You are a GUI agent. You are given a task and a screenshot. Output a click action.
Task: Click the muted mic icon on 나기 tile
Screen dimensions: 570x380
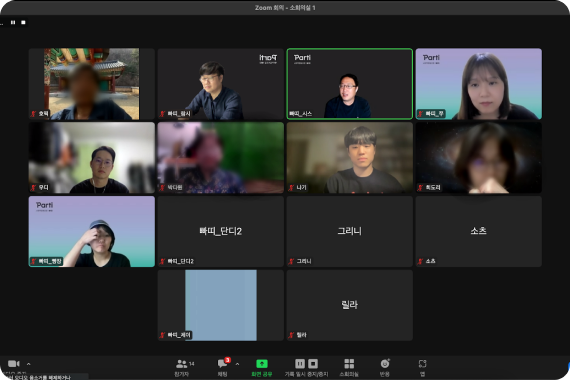pos(291,188)
